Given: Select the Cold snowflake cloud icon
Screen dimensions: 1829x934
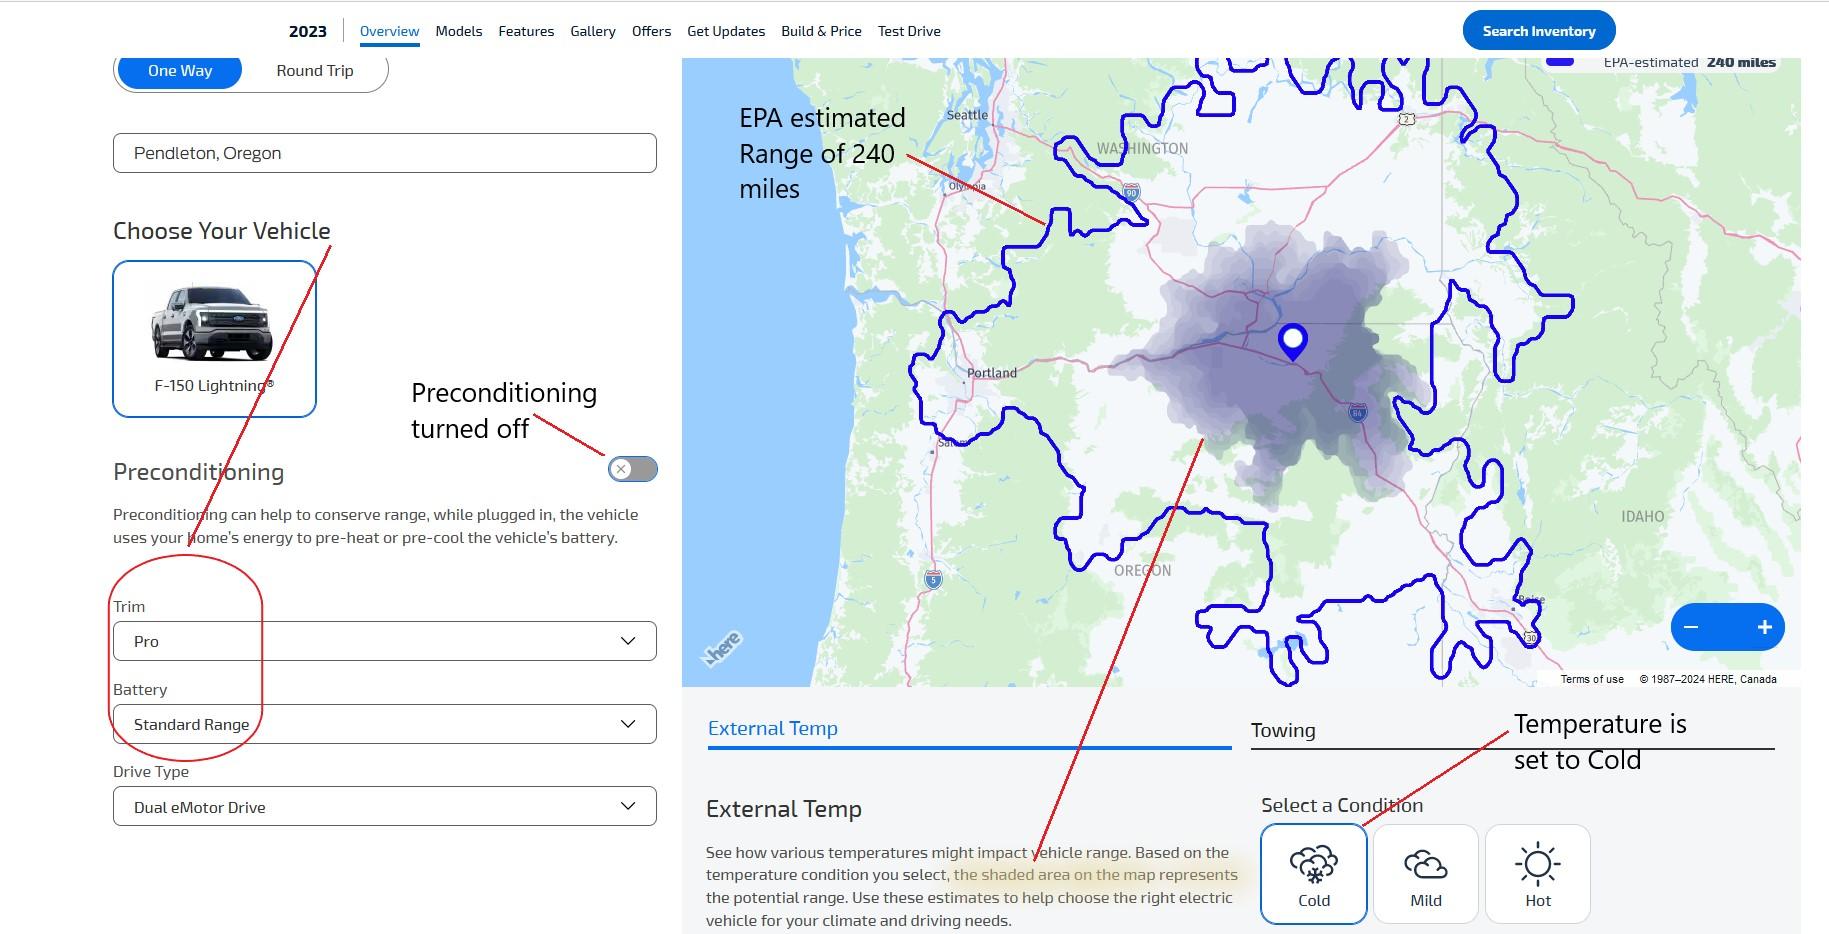Looking at the screenshot, I should (1313, 865).
